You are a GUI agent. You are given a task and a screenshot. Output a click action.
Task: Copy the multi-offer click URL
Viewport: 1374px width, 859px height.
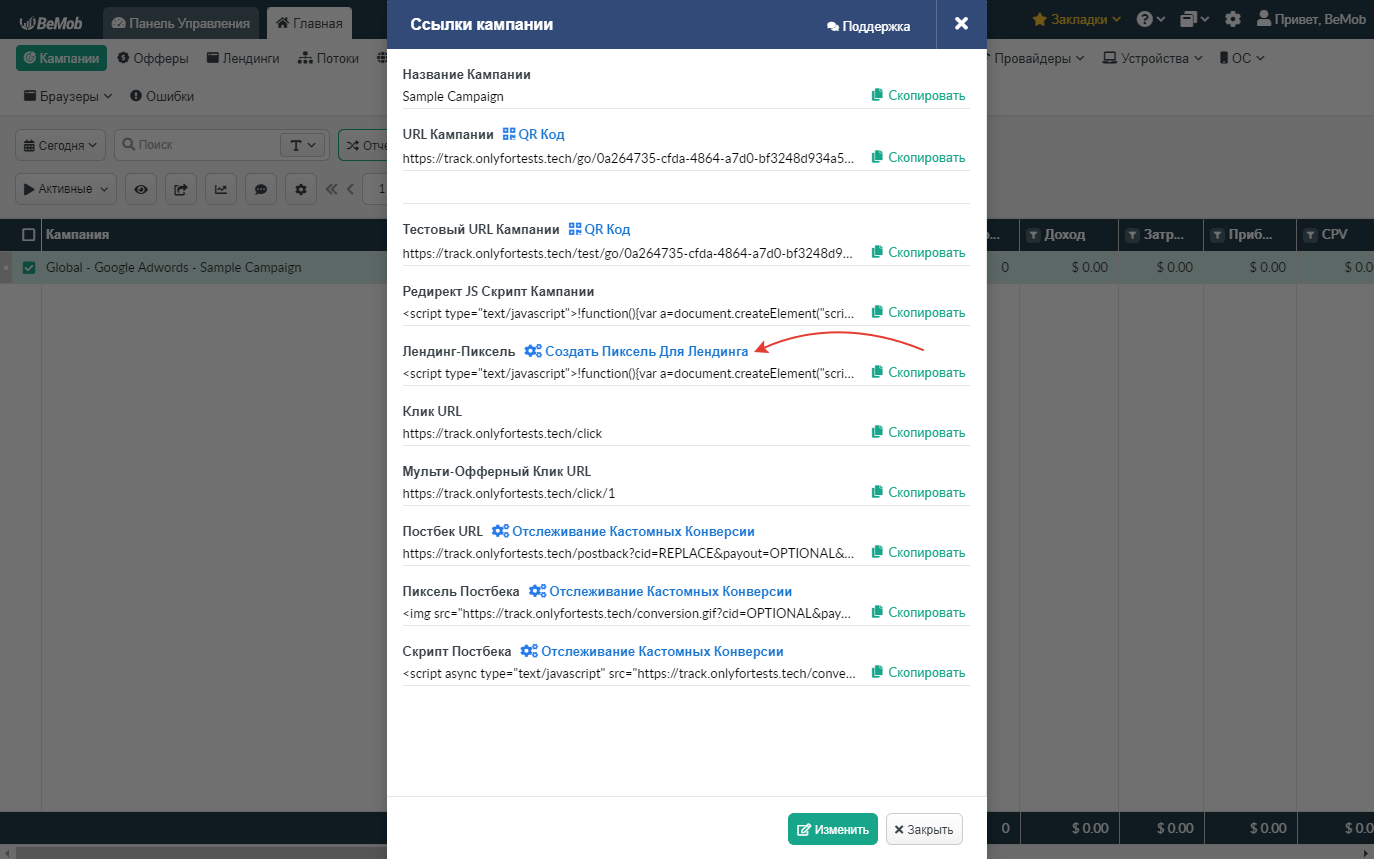point(918,492)
